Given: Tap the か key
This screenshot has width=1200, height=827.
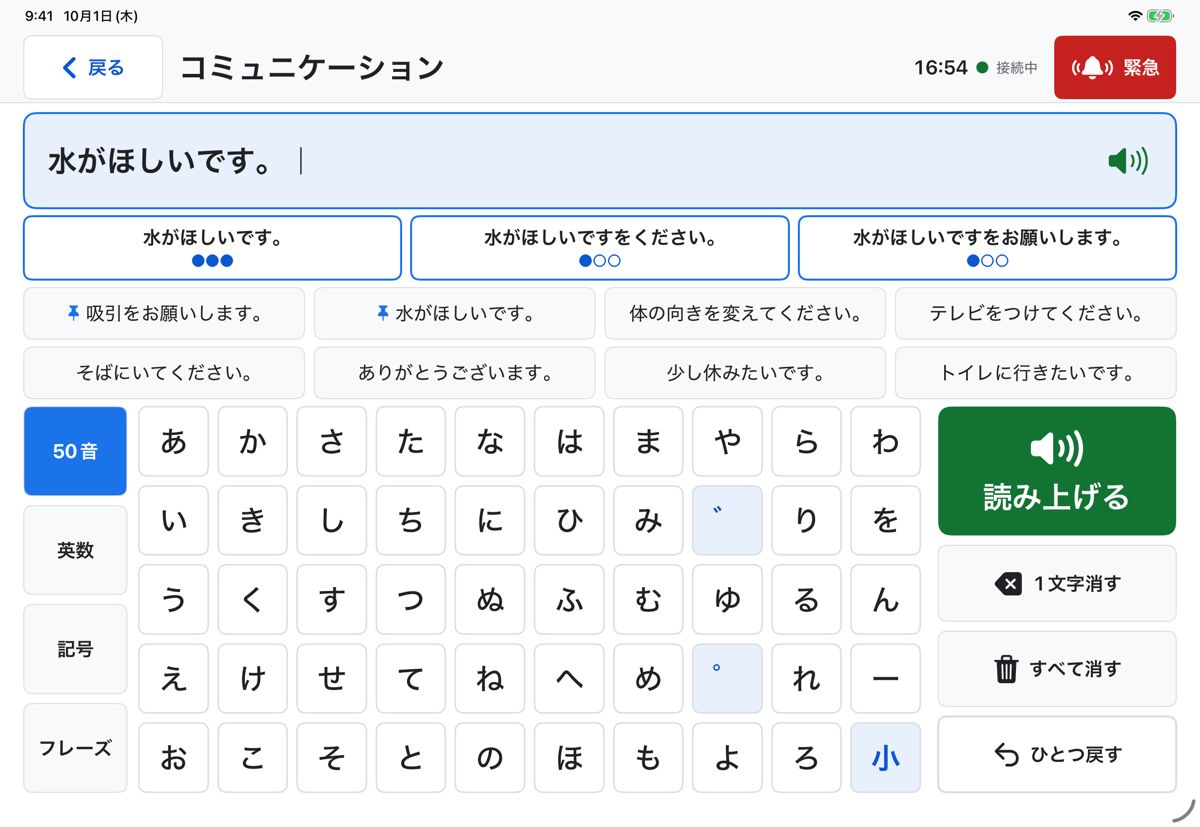Looking at the screenshot, I should pos(252,442).
